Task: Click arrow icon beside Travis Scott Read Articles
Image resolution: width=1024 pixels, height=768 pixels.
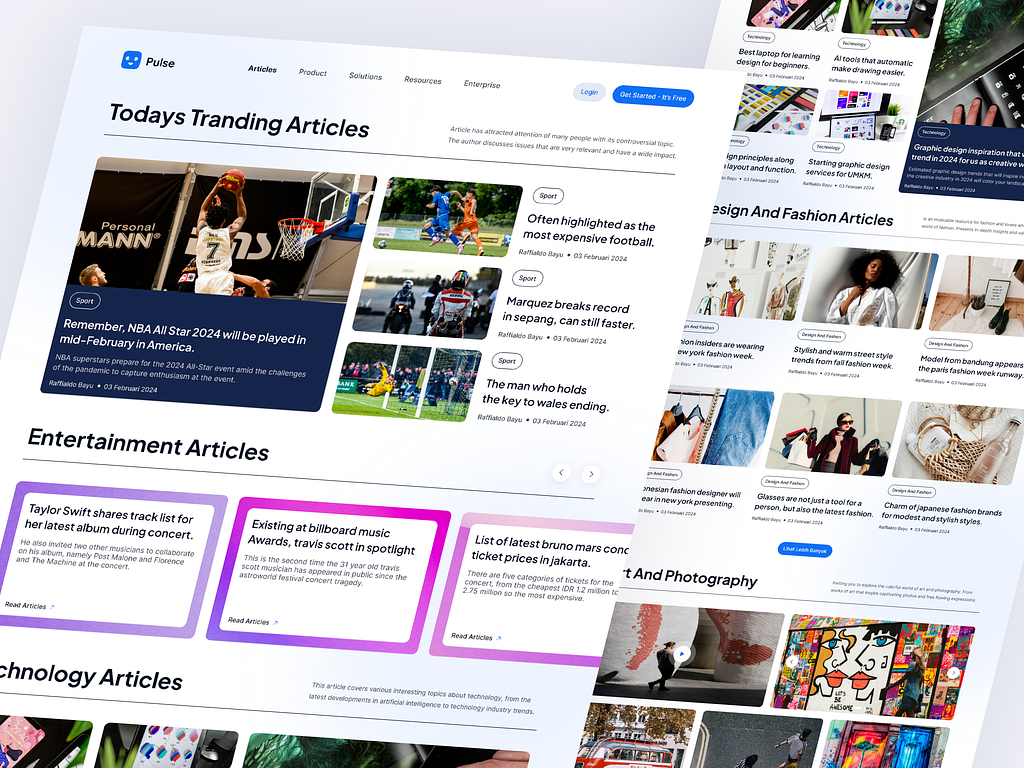Action: click(x=276, y=623)
